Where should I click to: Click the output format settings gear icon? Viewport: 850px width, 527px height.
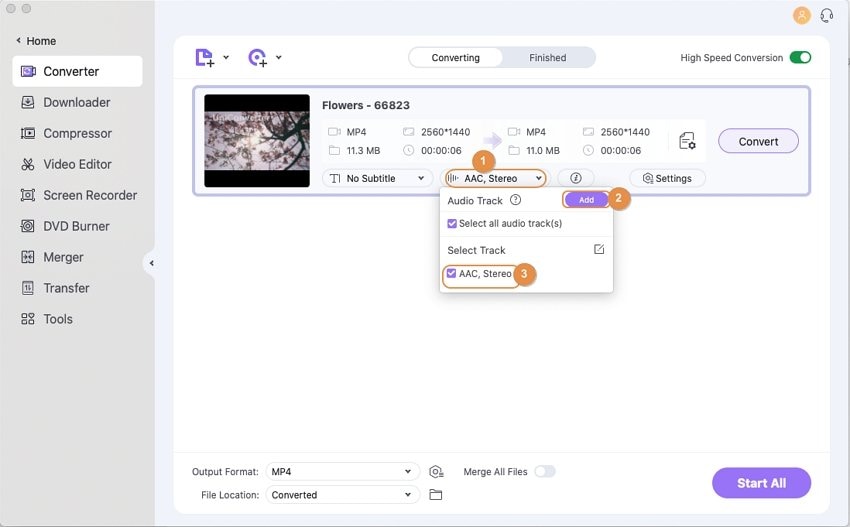[x=436, y=472]
